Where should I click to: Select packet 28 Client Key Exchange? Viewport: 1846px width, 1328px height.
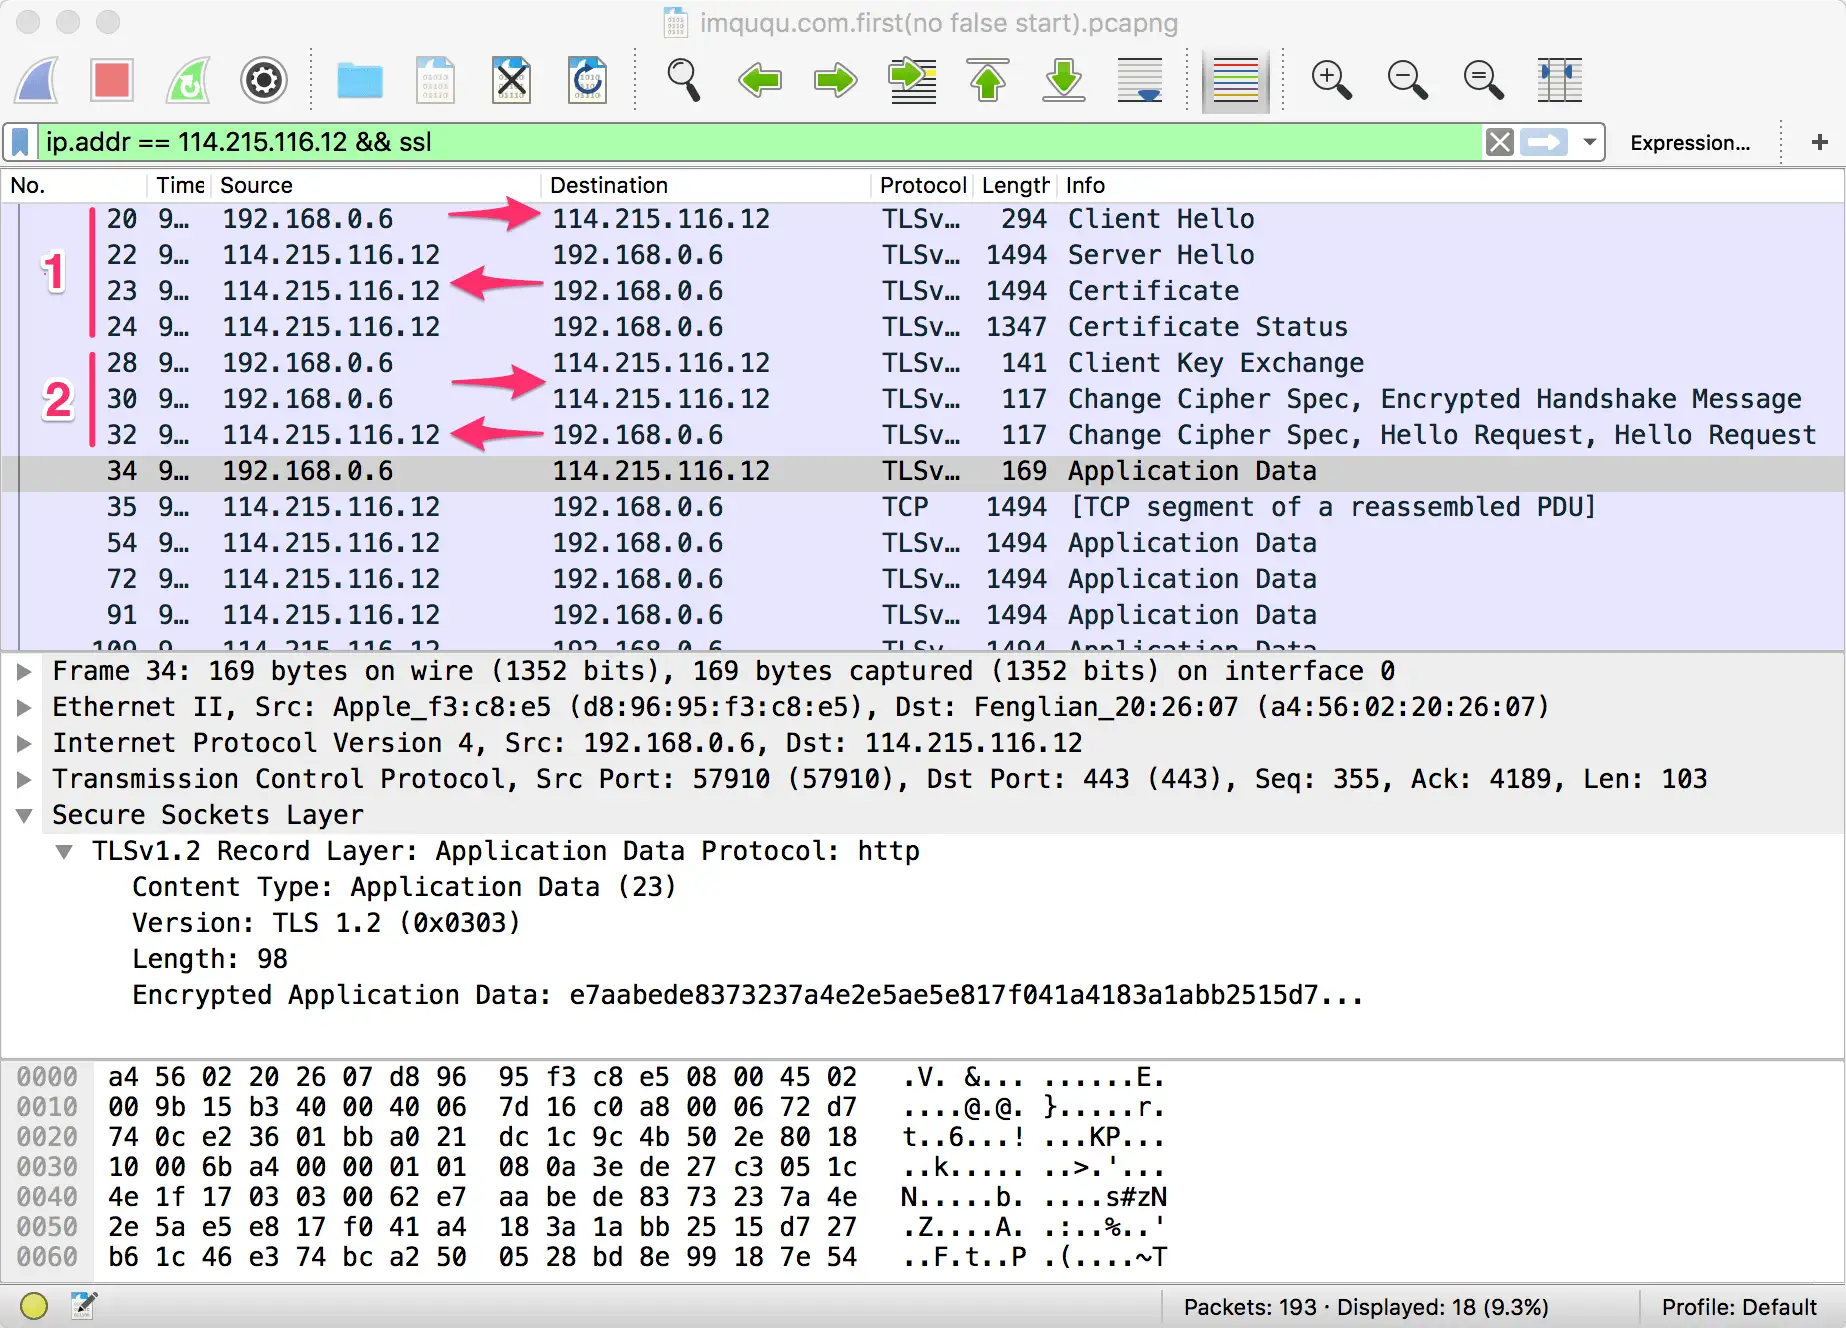pyautogui.click(x=922, y=363)
